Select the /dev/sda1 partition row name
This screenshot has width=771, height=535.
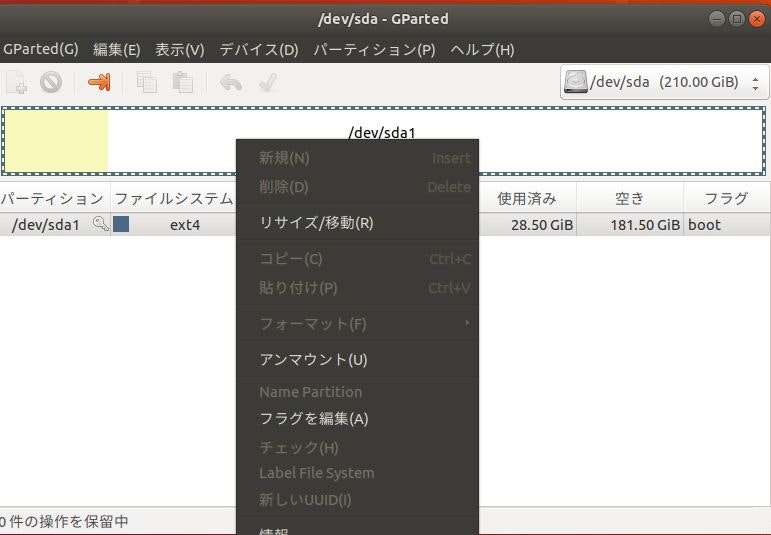click(x=45, y=225)
